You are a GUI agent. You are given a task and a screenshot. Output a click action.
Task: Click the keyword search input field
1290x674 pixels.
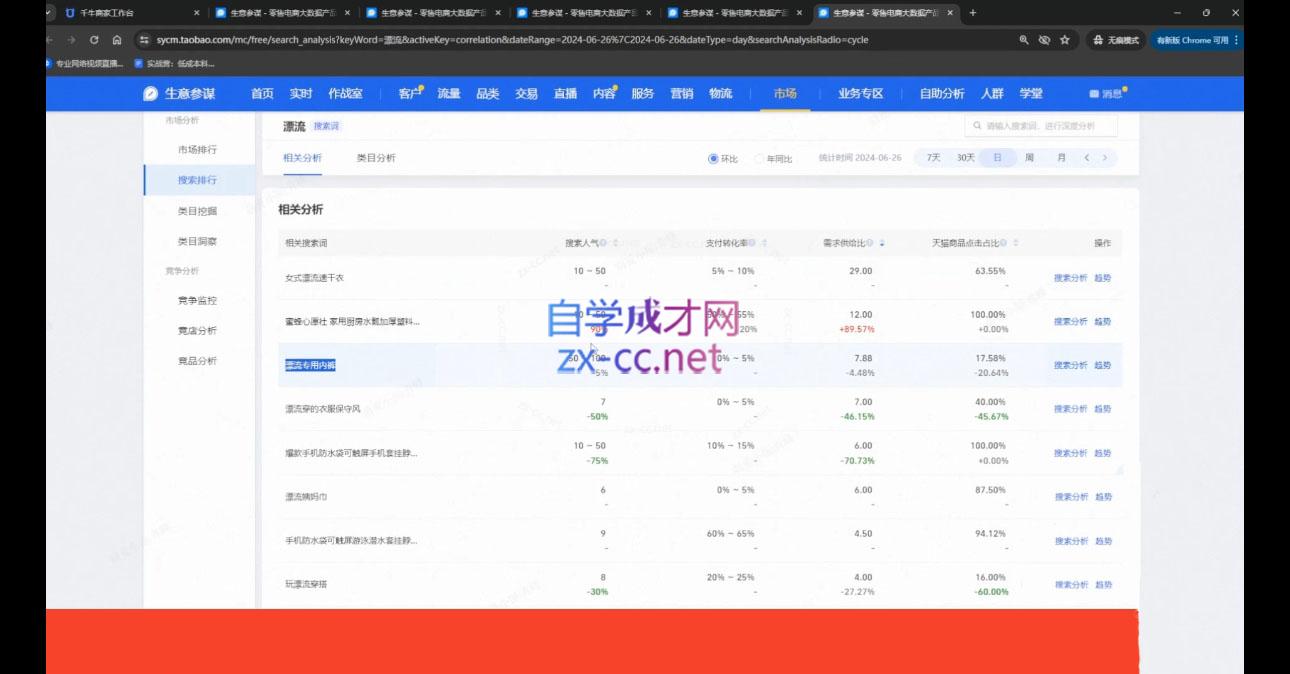tap(1041, 126)
